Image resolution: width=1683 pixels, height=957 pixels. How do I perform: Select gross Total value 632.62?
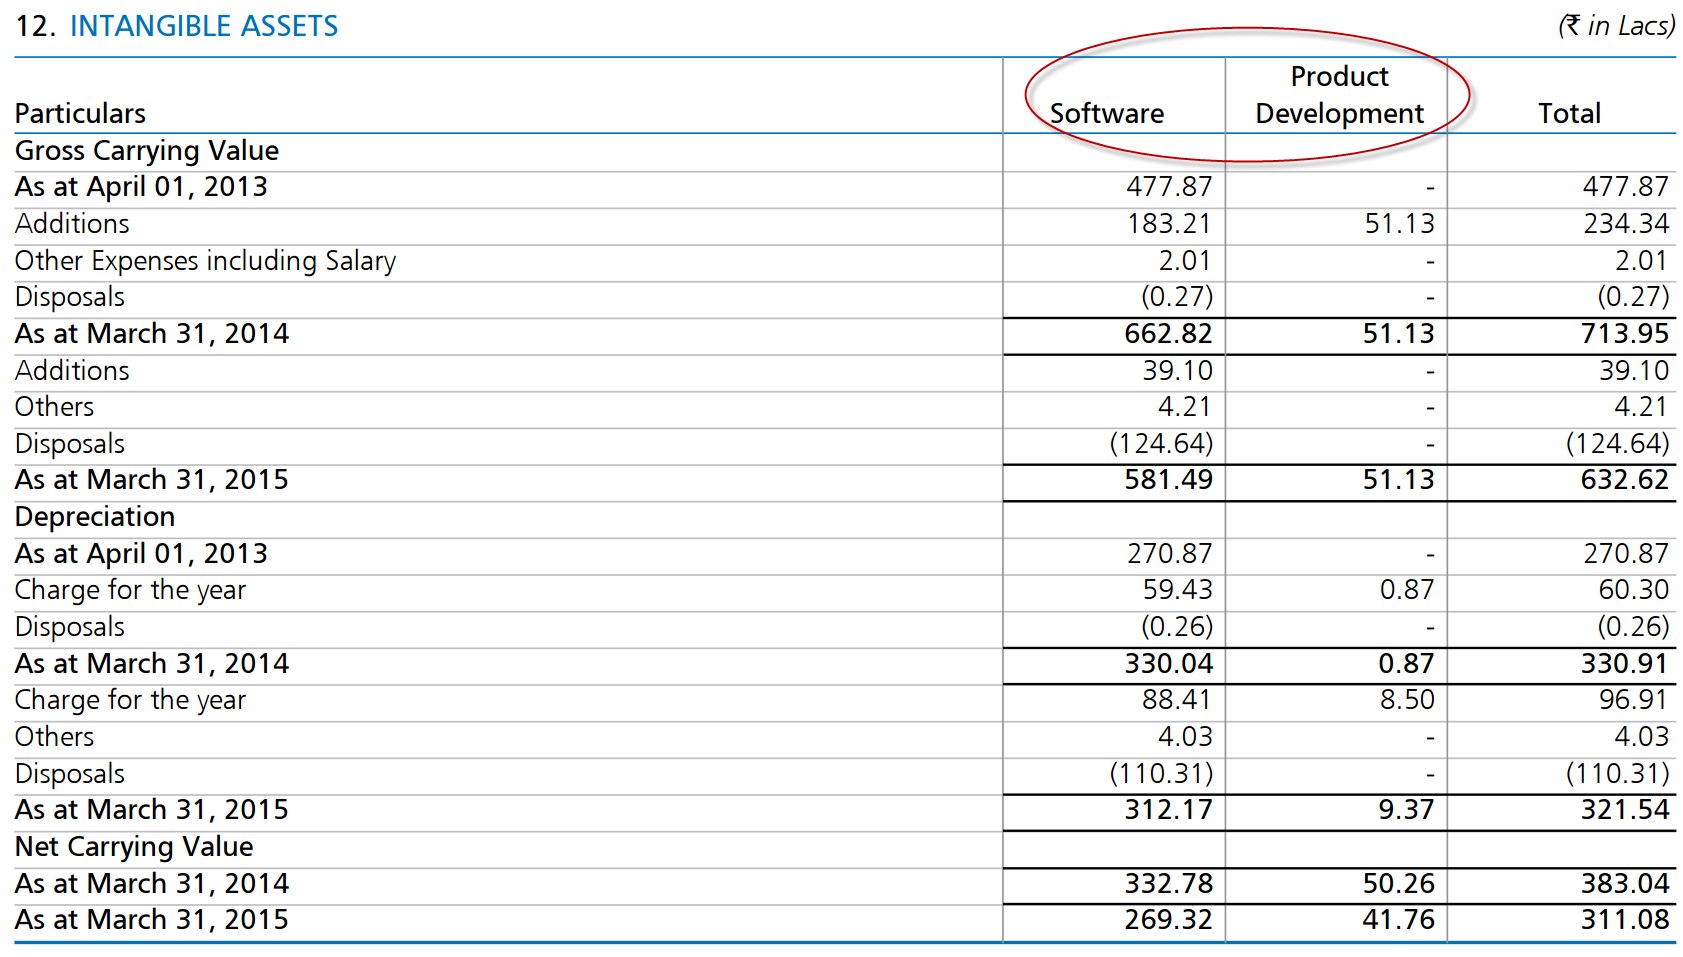pos(1625,480)
